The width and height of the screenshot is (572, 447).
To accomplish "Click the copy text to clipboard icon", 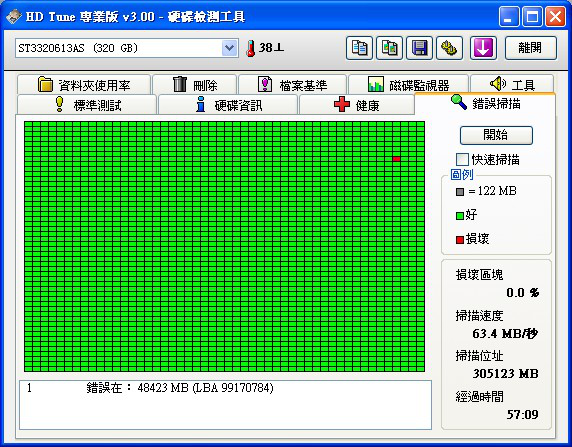I will click(x=359, y=48).
